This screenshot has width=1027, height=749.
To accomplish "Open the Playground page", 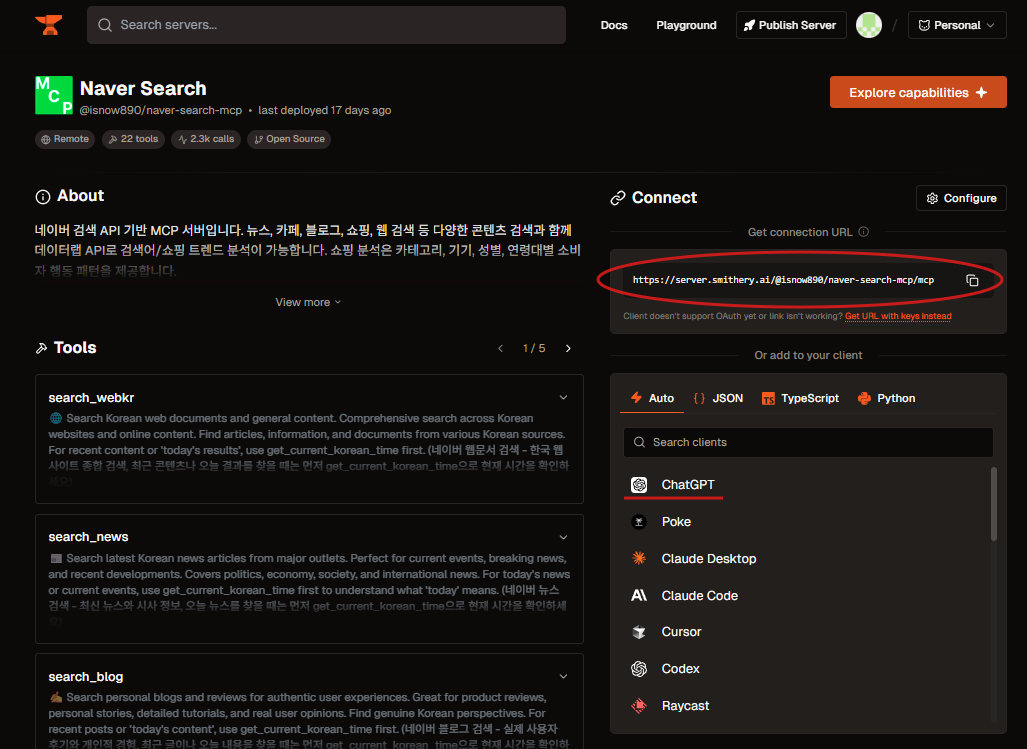I will click(x=686, y=25).
